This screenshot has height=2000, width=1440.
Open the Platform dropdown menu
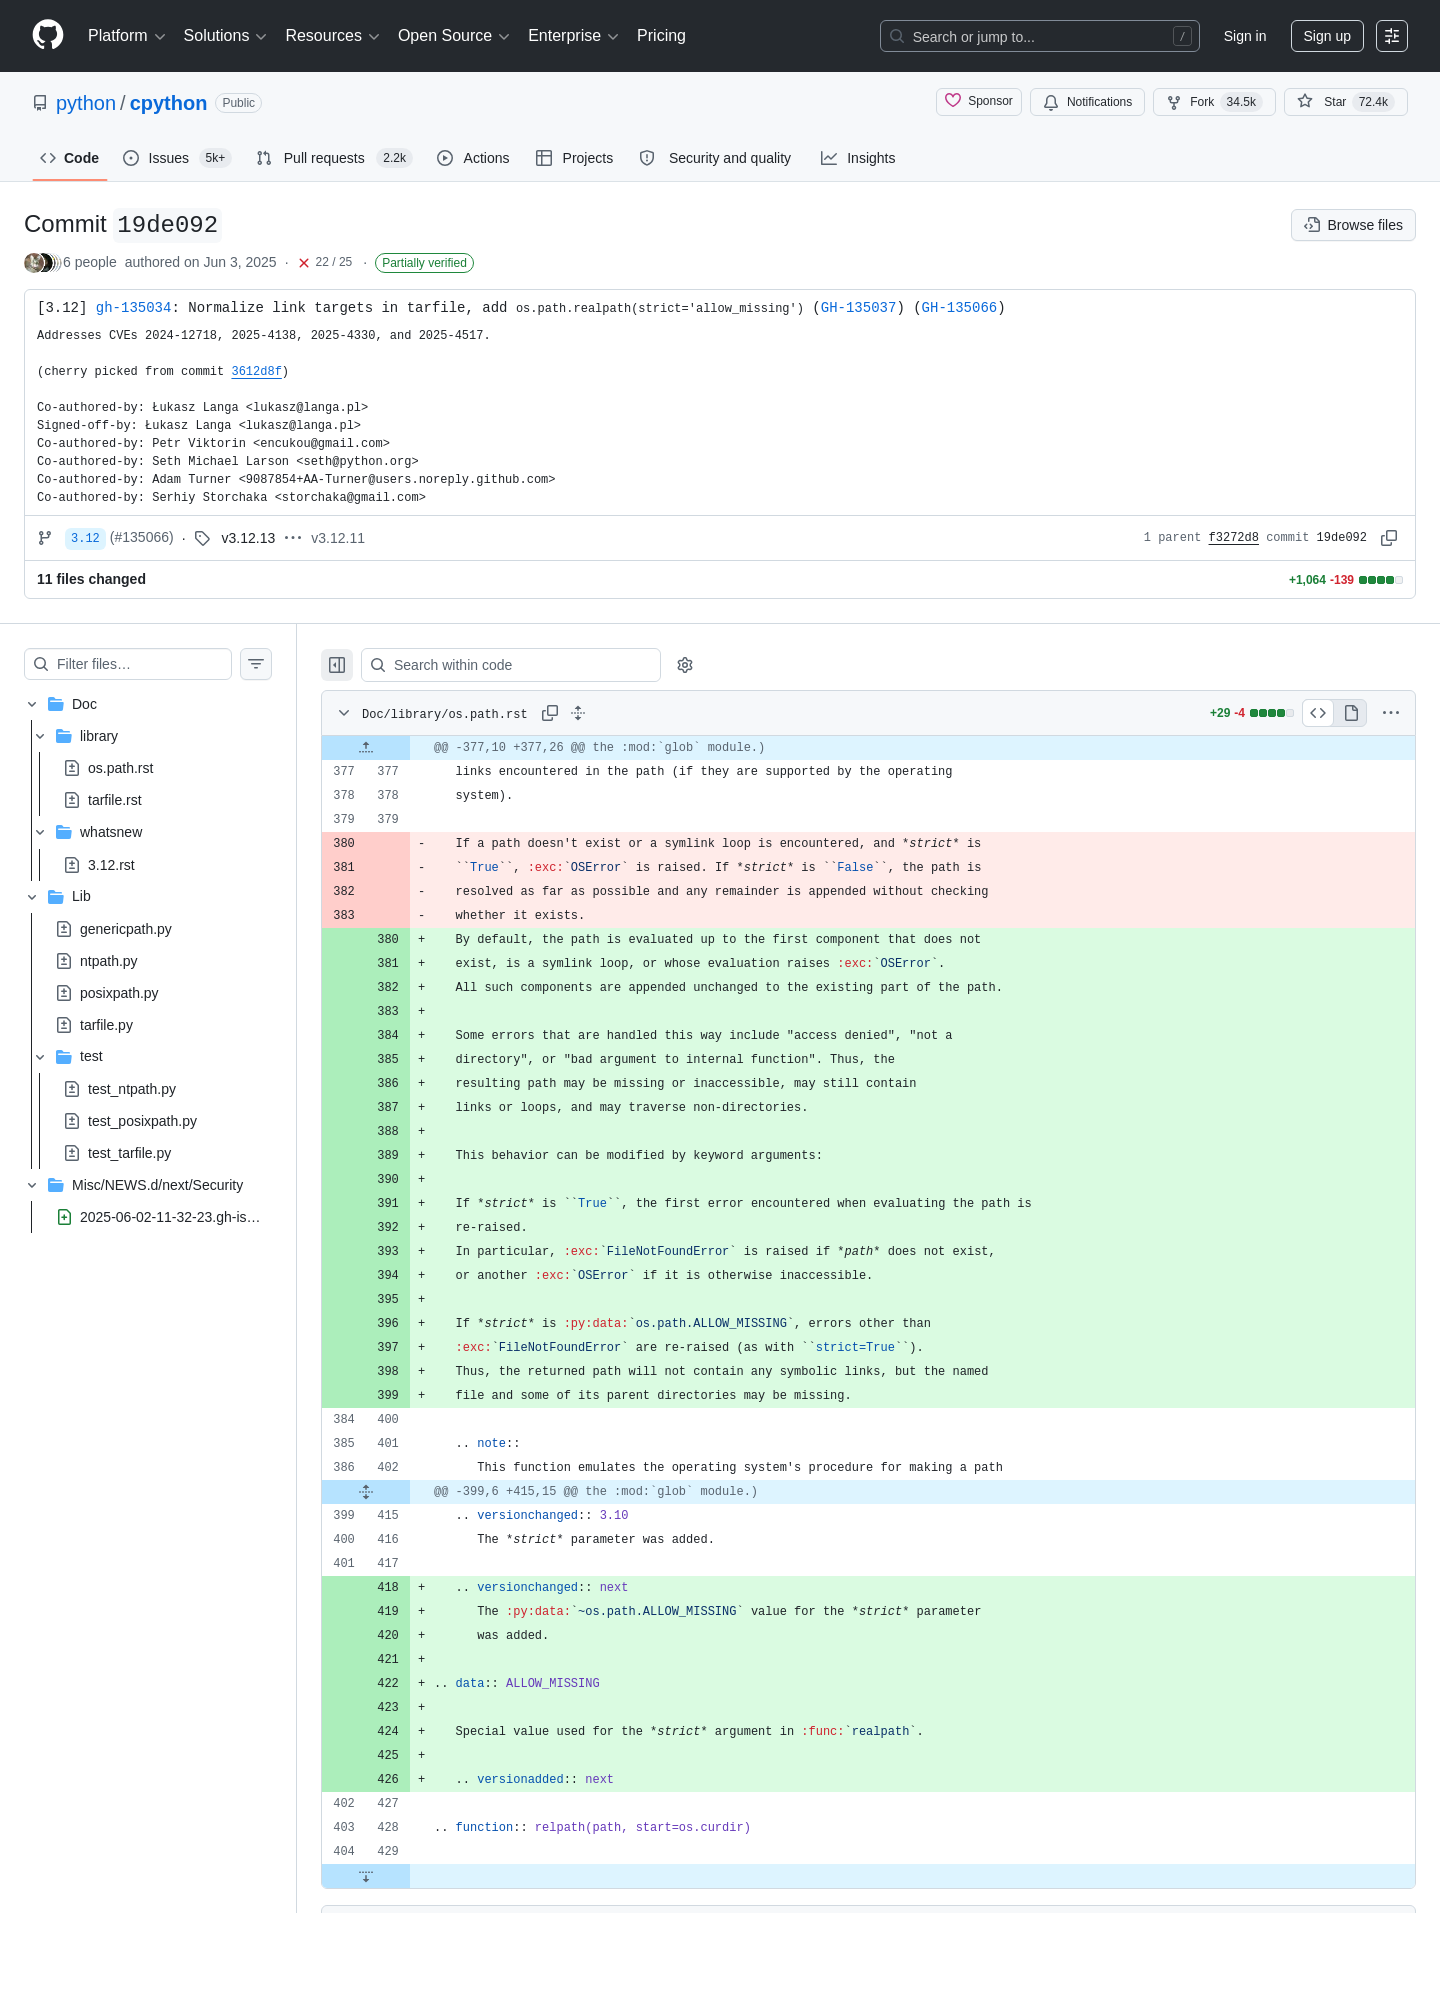coord(126,36)
